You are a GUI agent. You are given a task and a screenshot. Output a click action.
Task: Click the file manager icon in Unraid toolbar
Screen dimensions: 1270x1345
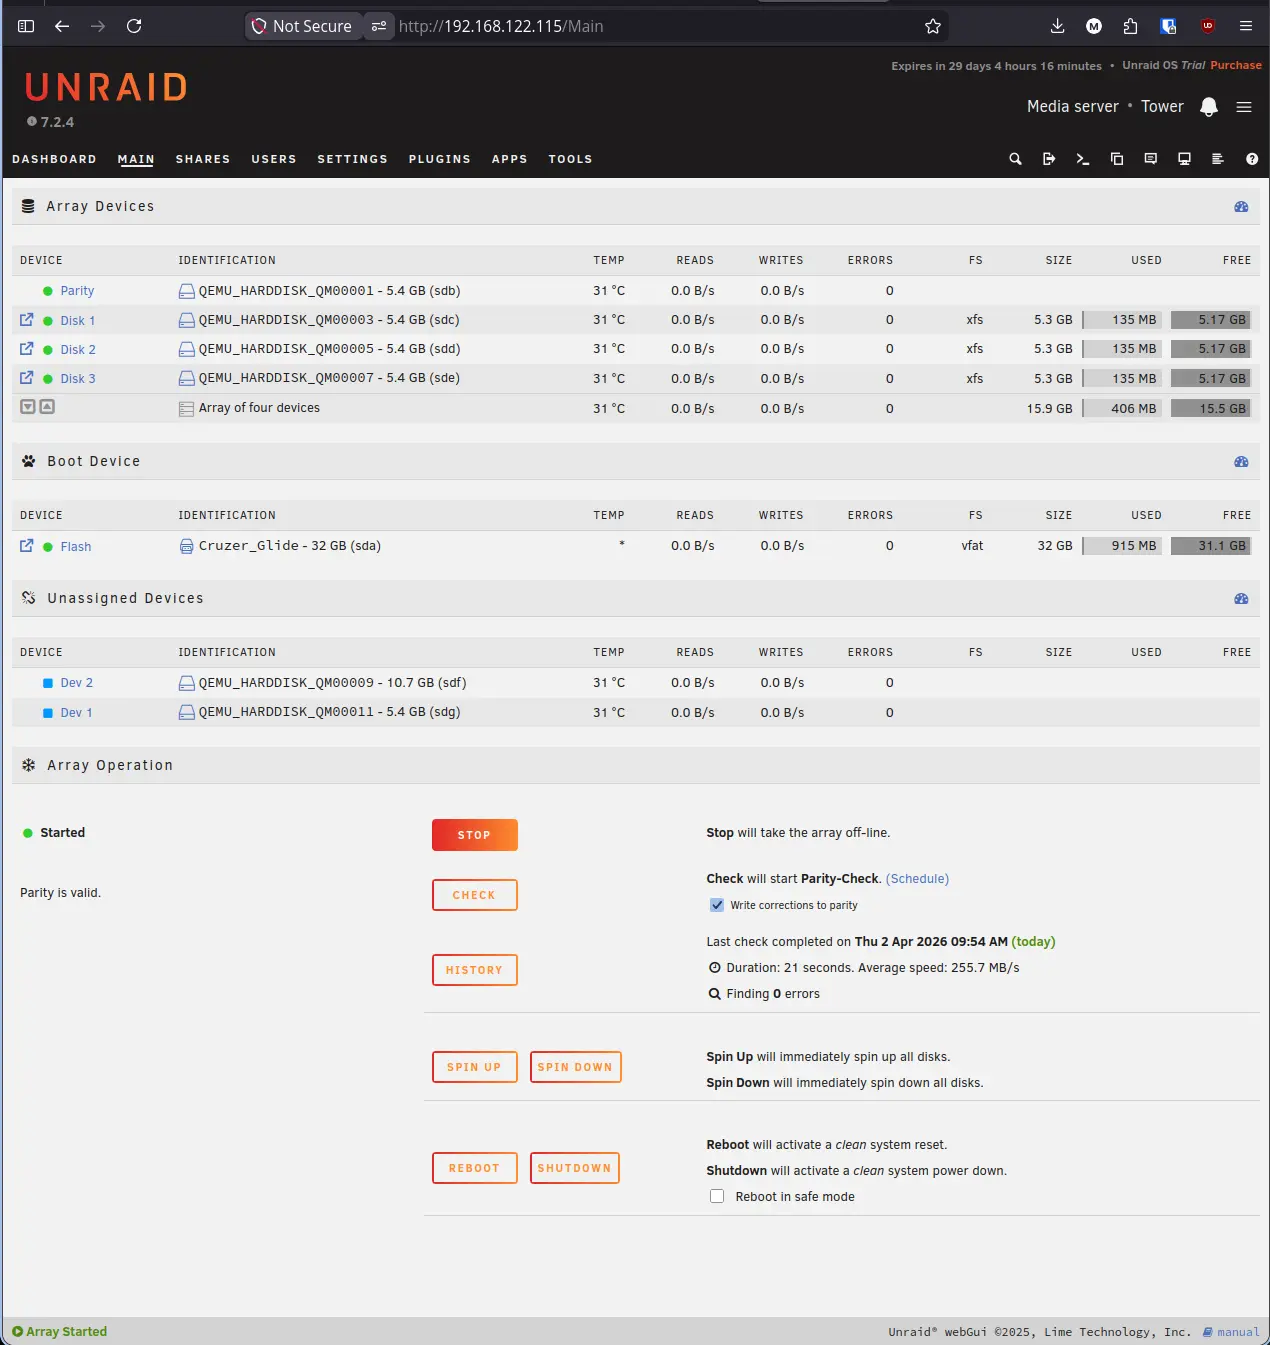1117,159
